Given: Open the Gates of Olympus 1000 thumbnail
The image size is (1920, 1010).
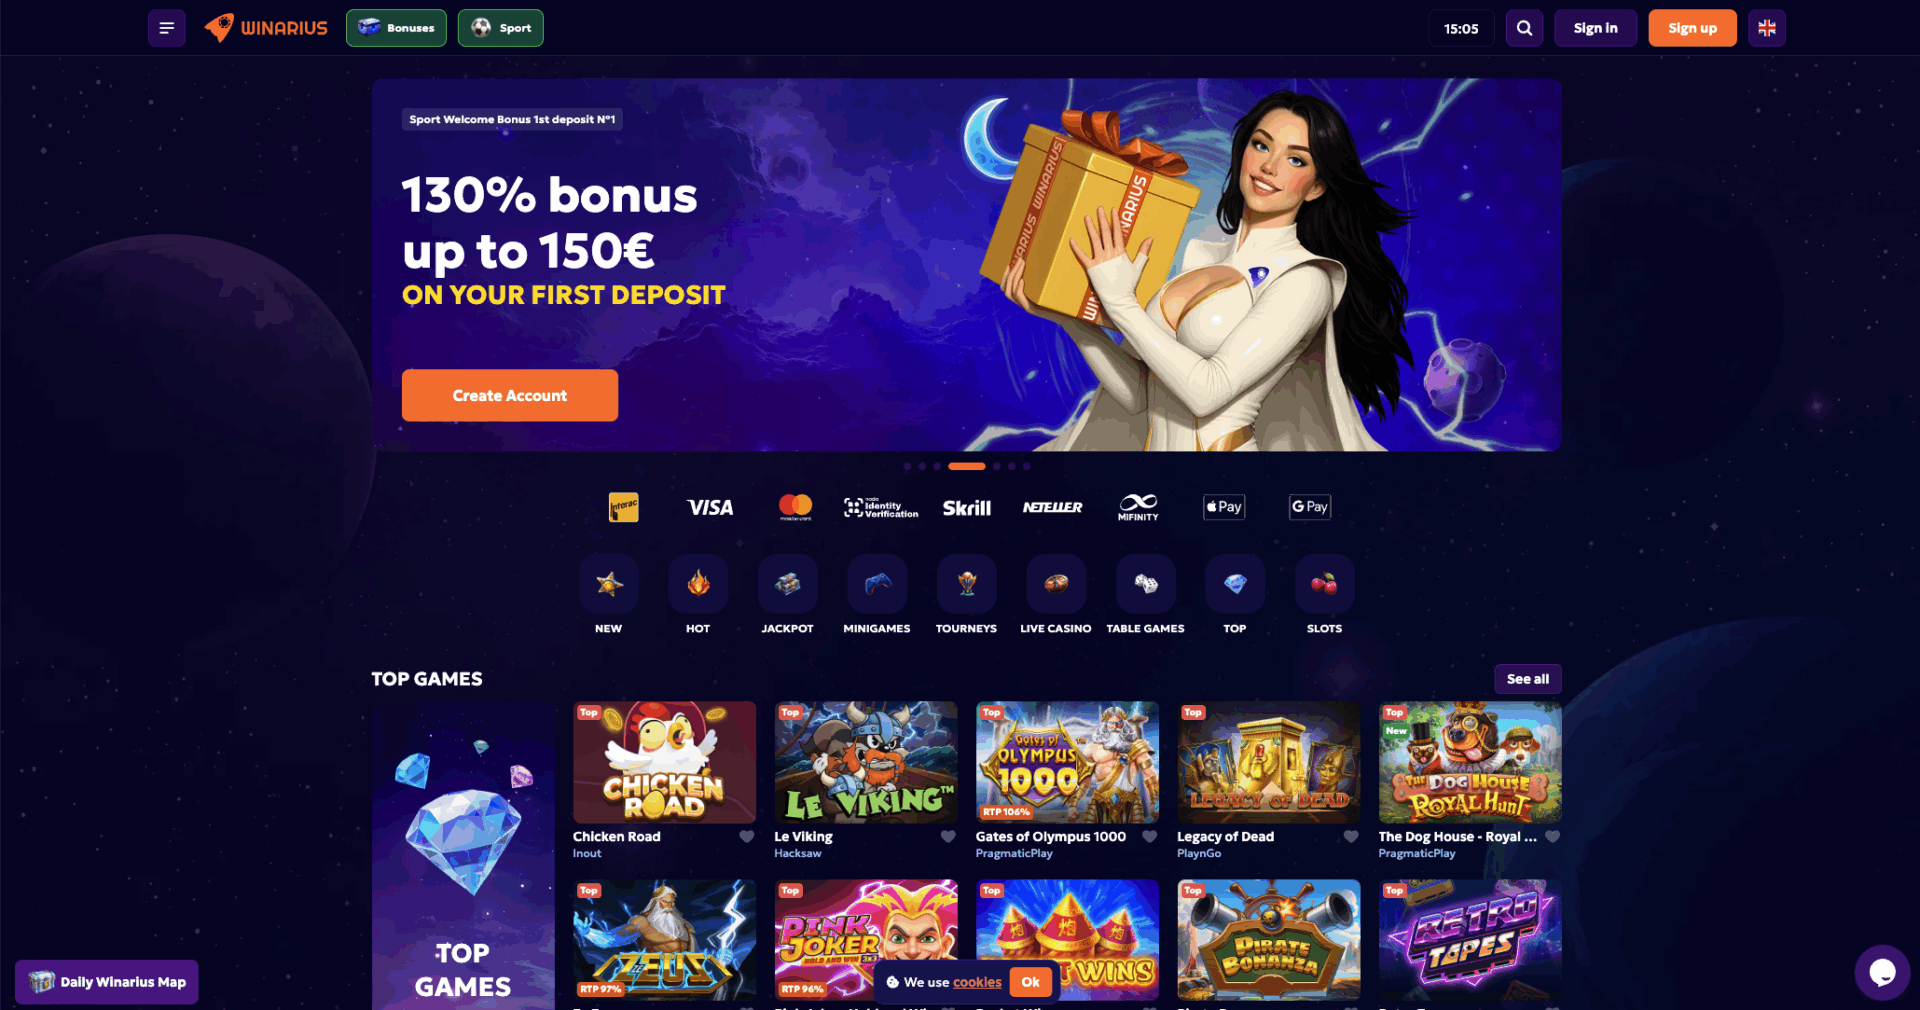Looking at the screenshot, I should [1067, 762].
